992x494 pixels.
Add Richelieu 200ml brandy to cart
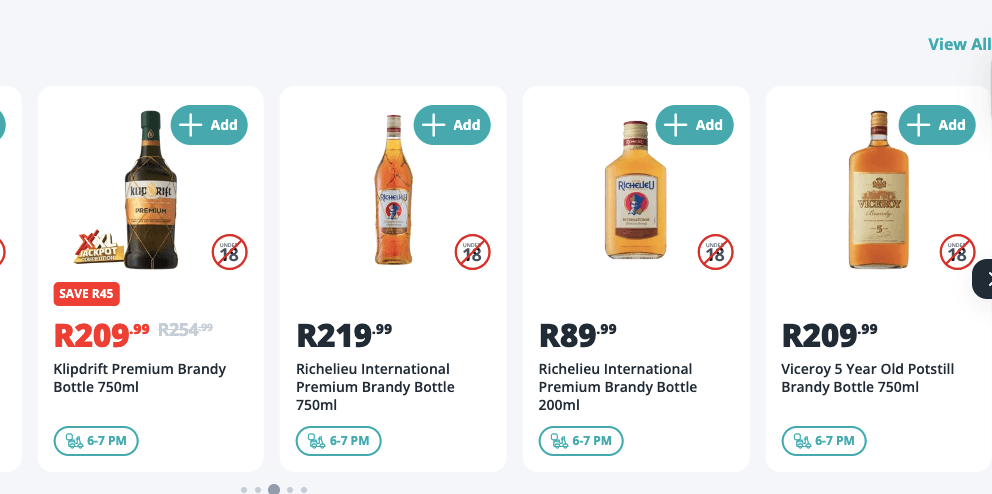[x=695, y=125]
